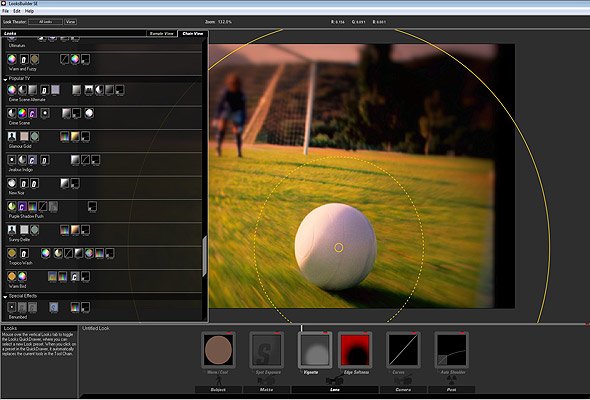Click the green circle icon in Purple Shadow Push
This screenshot has width=590, height=400.
pyautogui.click(x=12, y=206)
